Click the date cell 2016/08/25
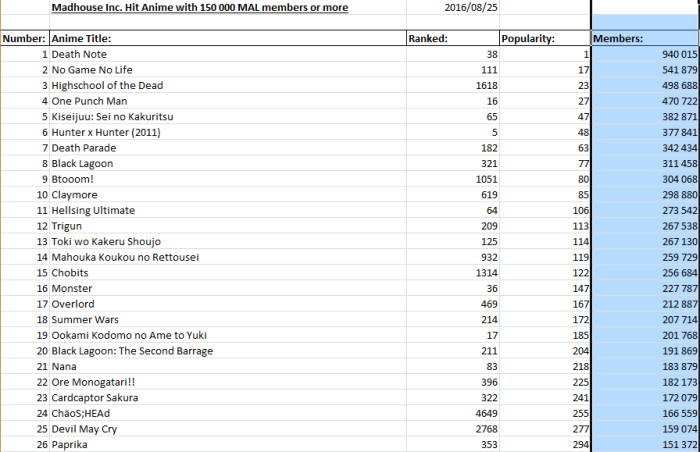Screen dimensions: 700x452 coord(453,7)
